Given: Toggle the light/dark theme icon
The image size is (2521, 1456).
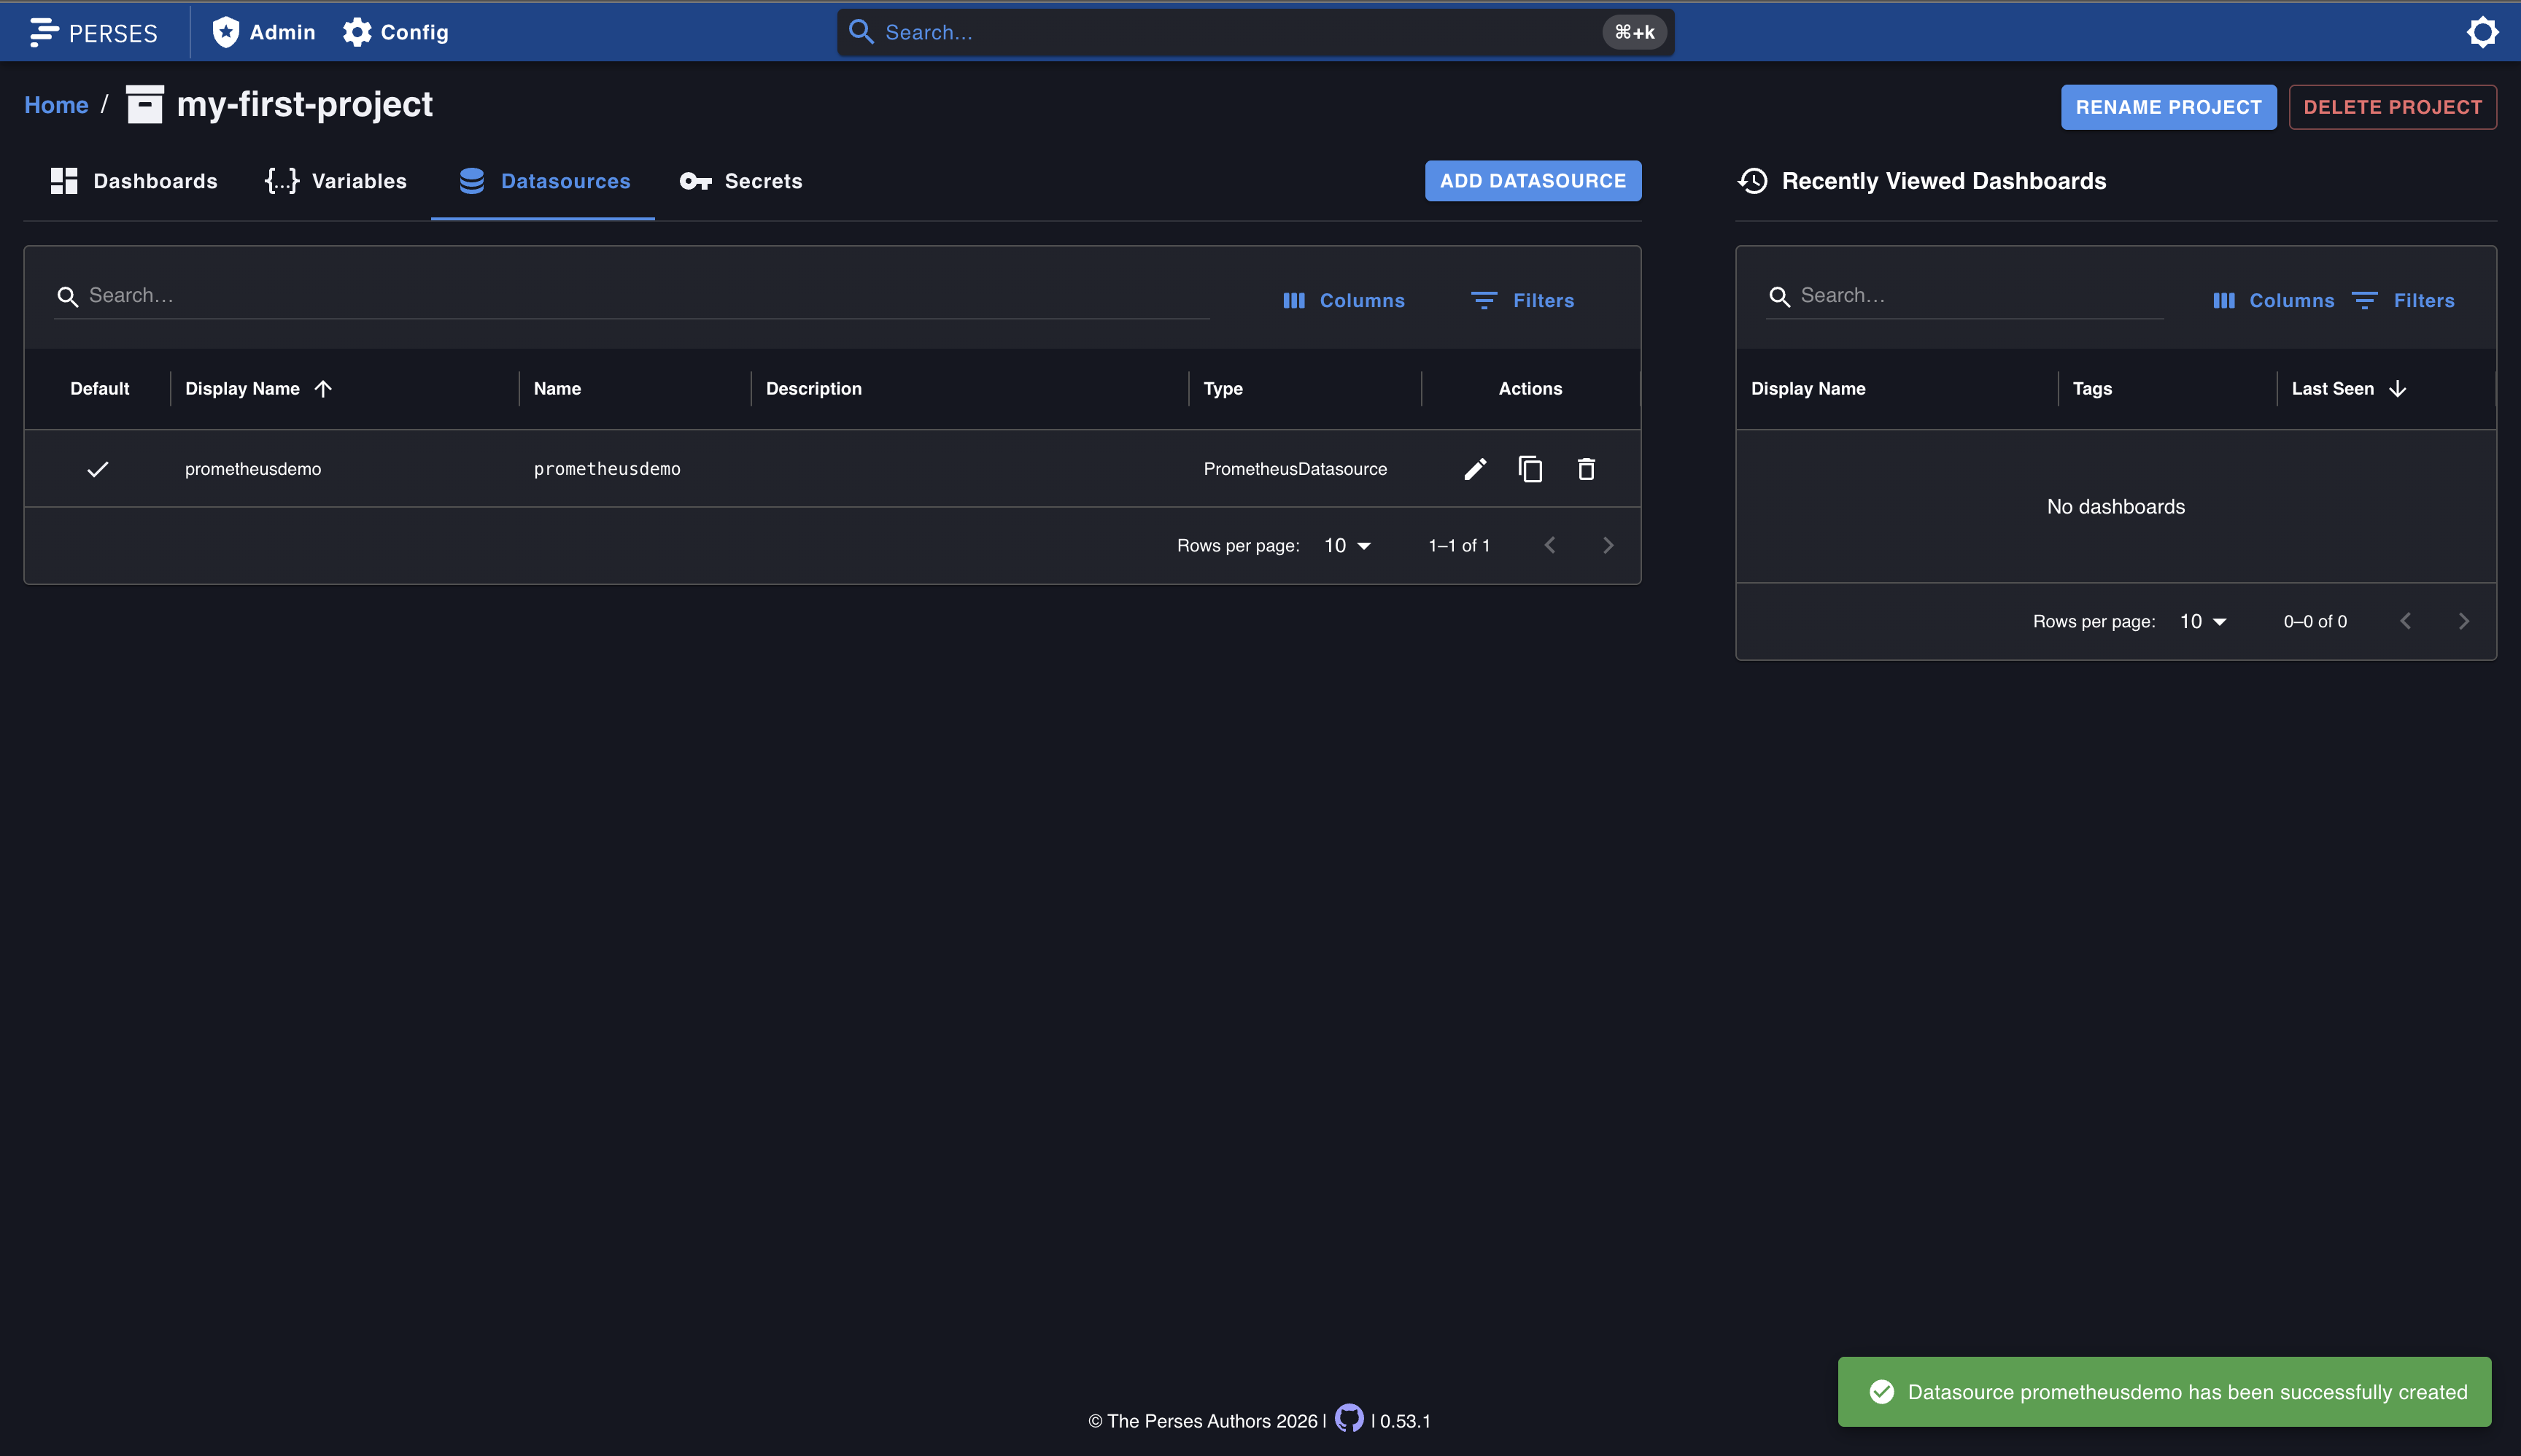Looking at the screenshot, I should click(x=2482, y=32).
